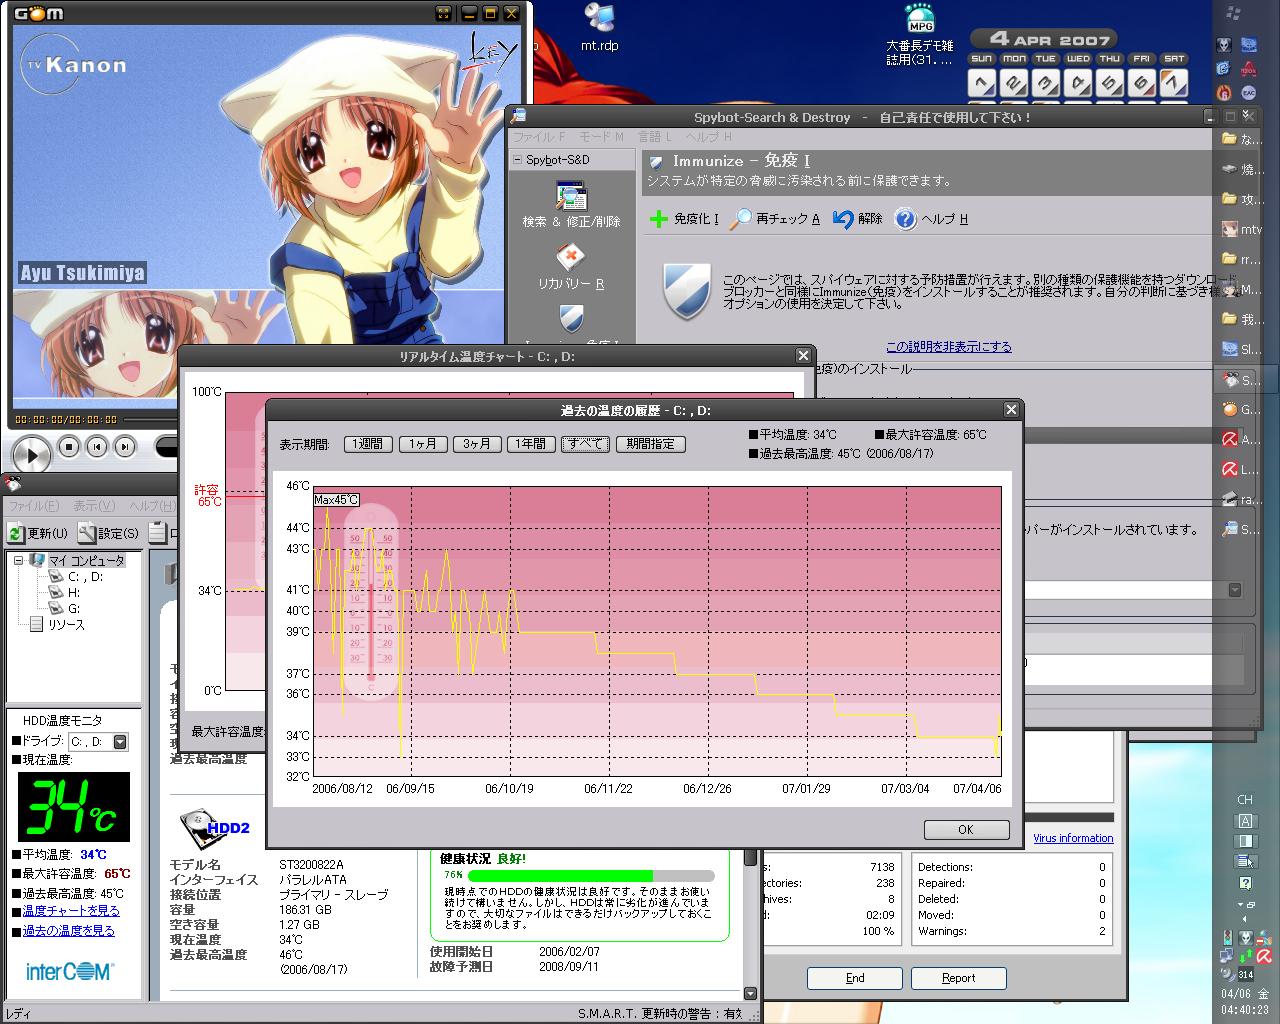
Task: Play the video in GOM Player
Action: 31,455
